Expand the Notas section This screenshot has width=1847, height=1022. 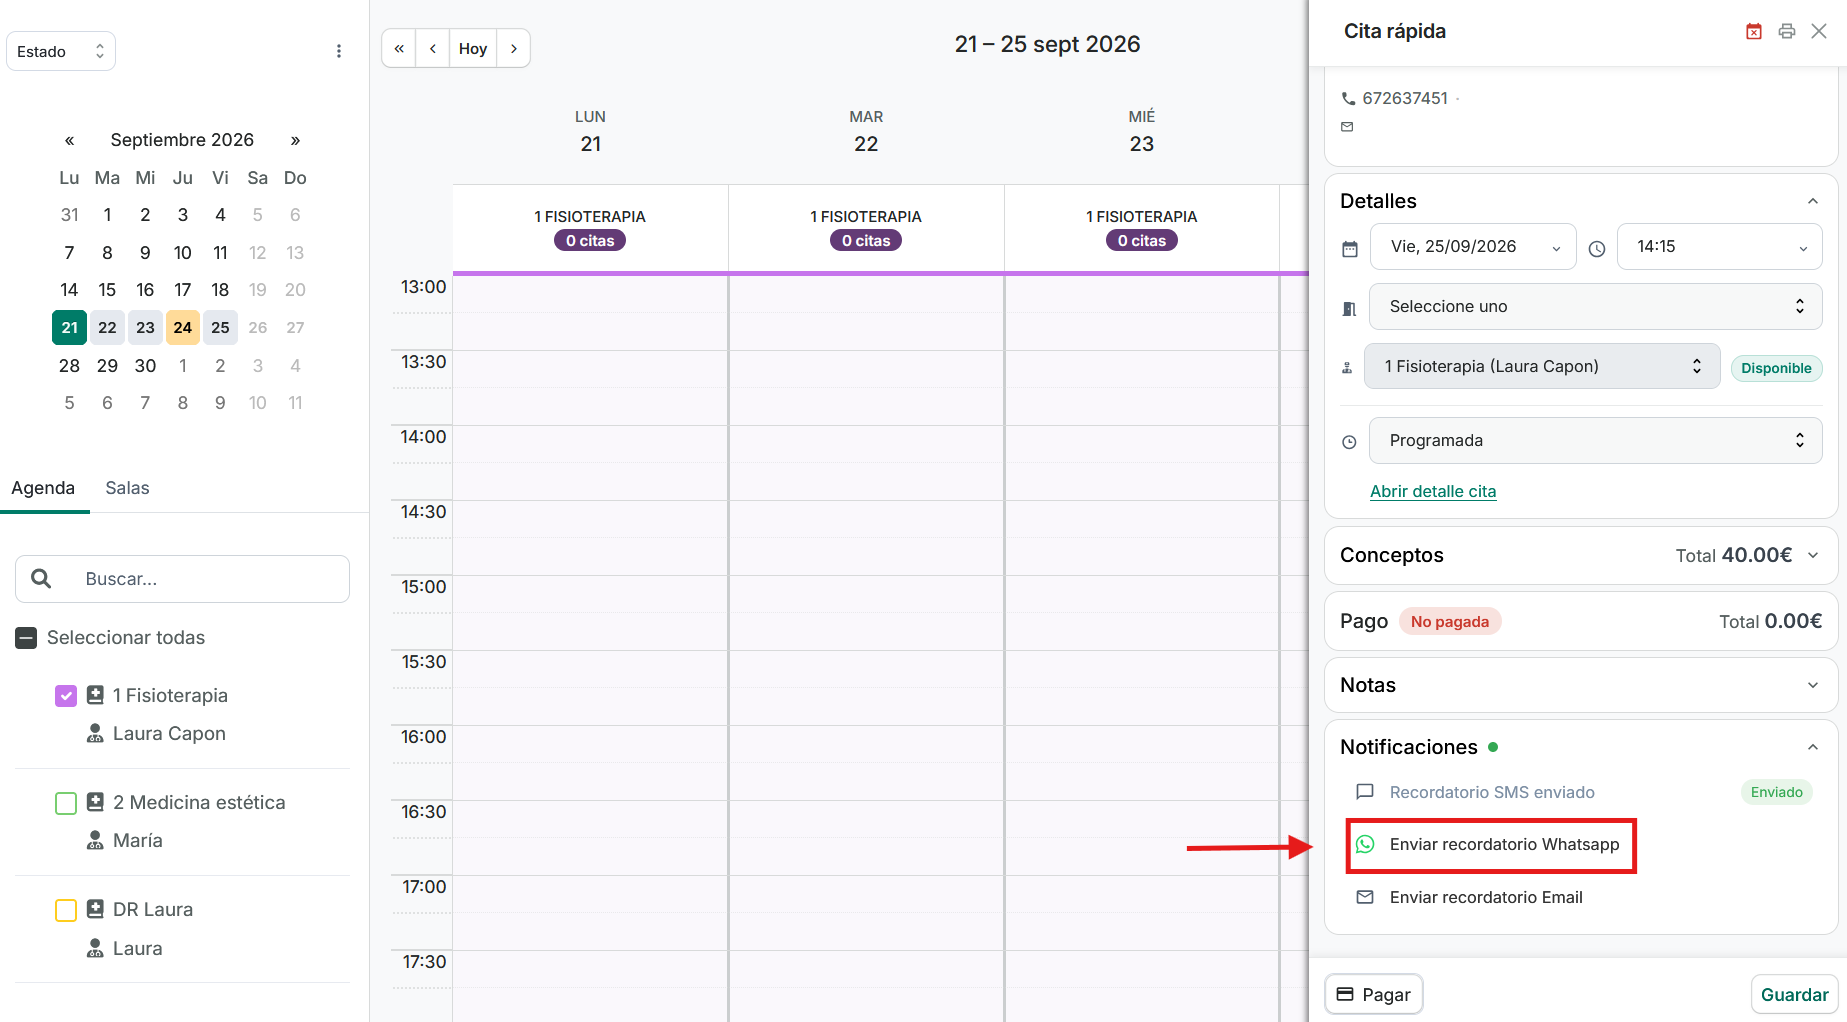[x=1581, y=685]
